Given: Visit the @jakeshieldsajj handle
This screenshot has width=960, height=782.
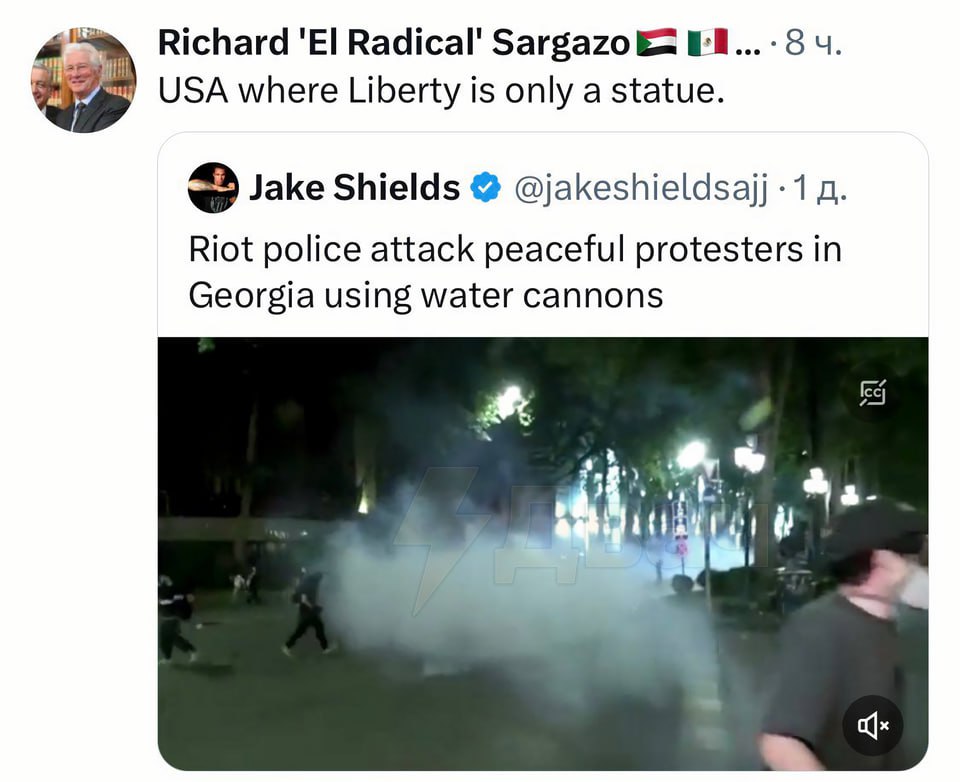Looking at the screenshot, I should pos(640,188).
